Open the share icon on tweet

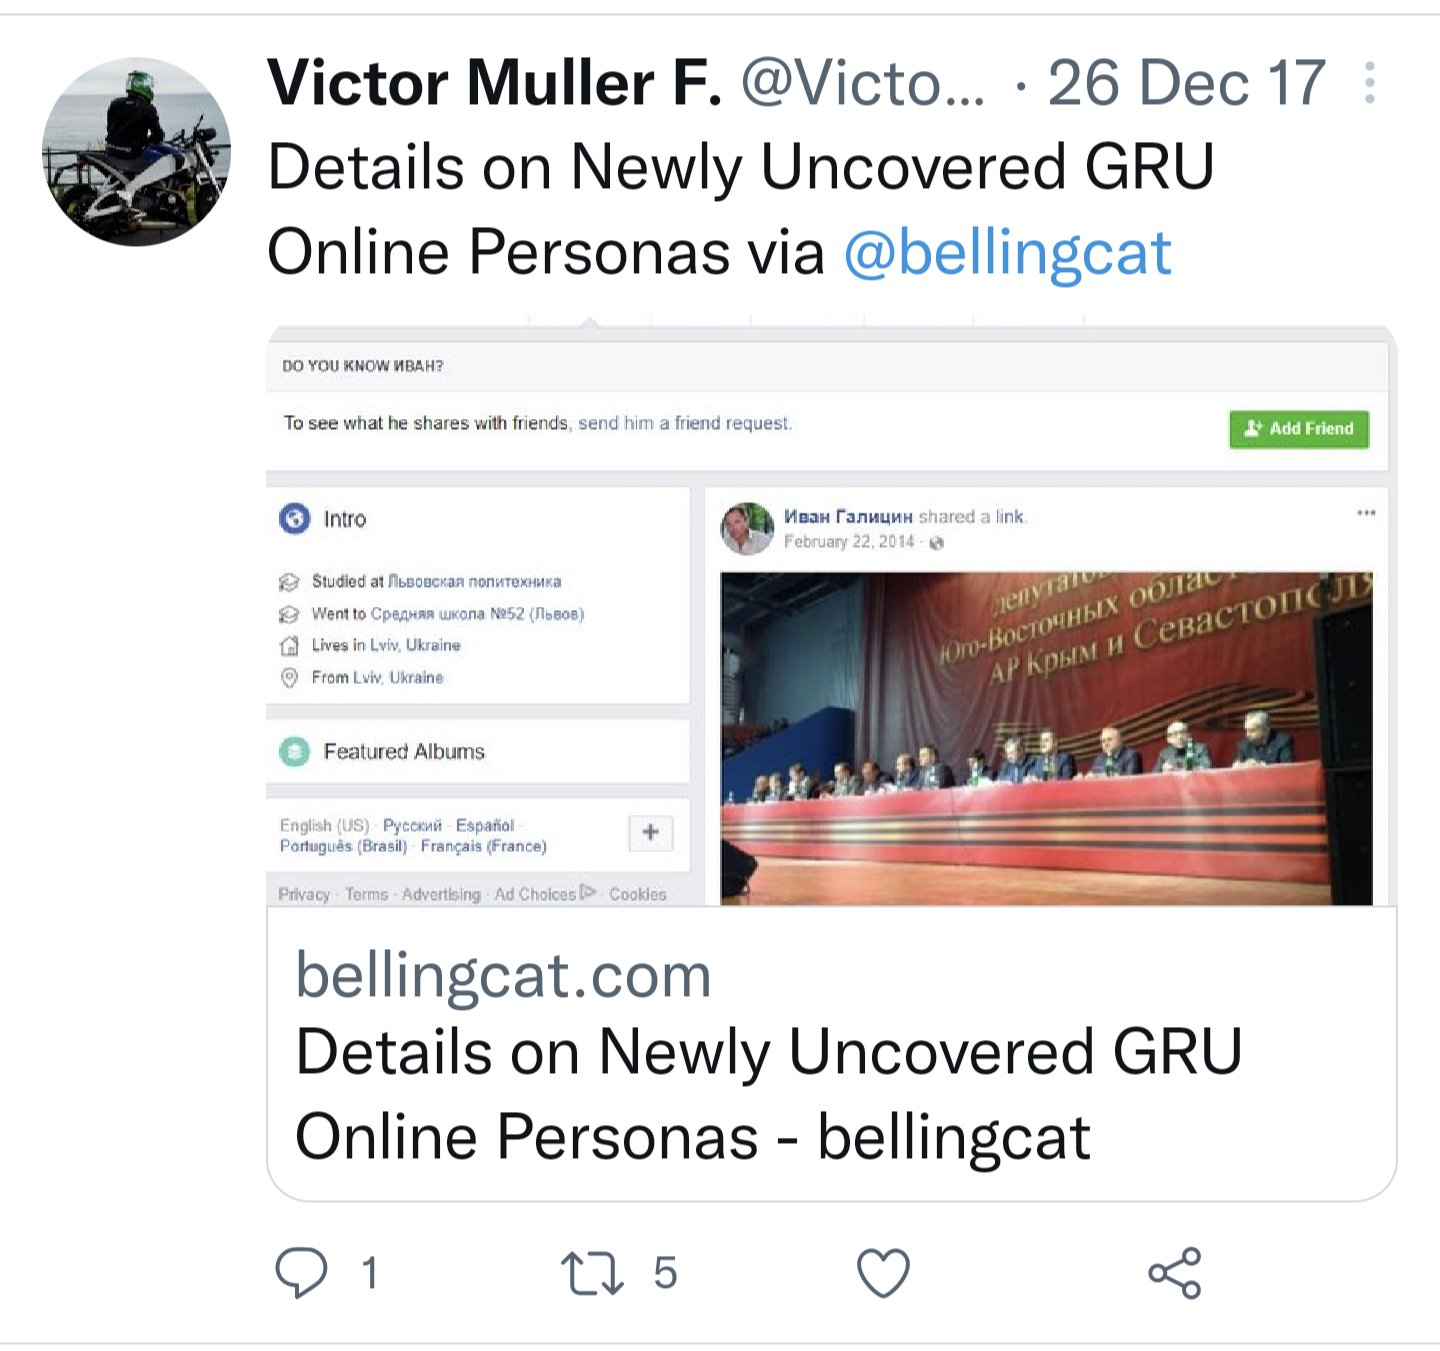(1175, 1273)
